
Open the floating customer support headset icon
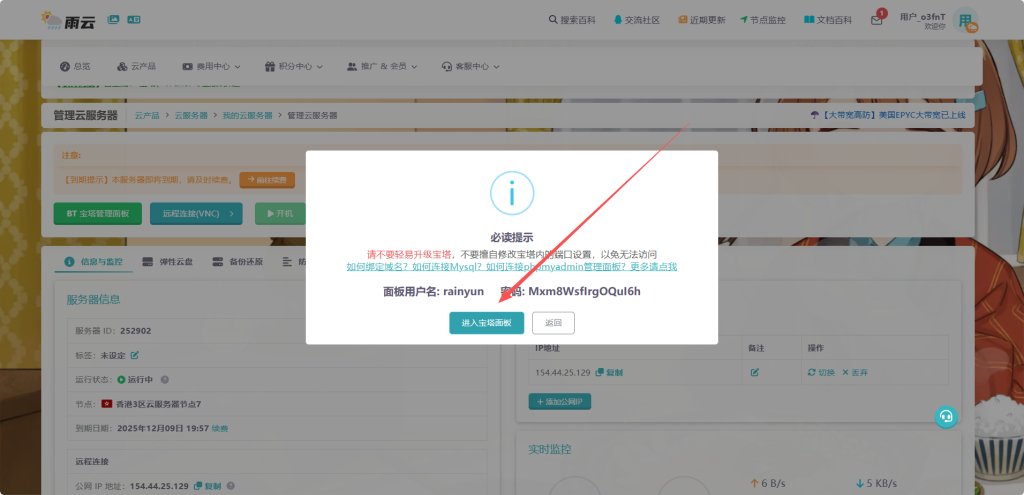945,417
